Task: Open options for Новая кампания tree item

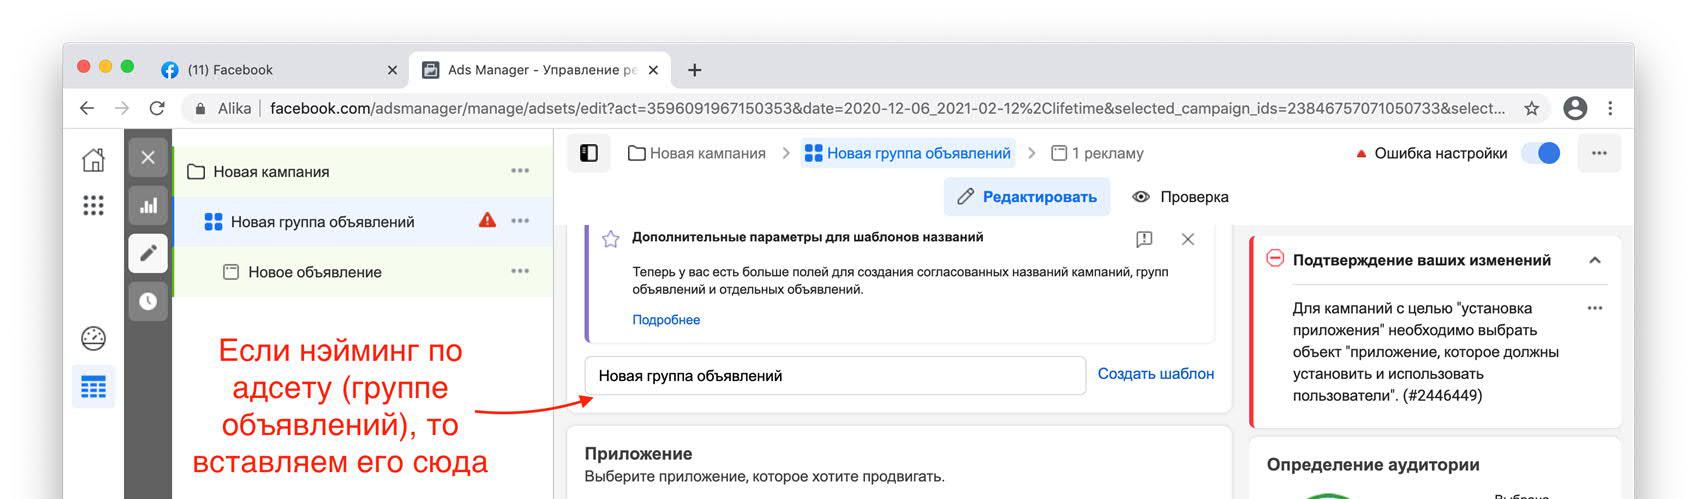Action: (520, 171)
